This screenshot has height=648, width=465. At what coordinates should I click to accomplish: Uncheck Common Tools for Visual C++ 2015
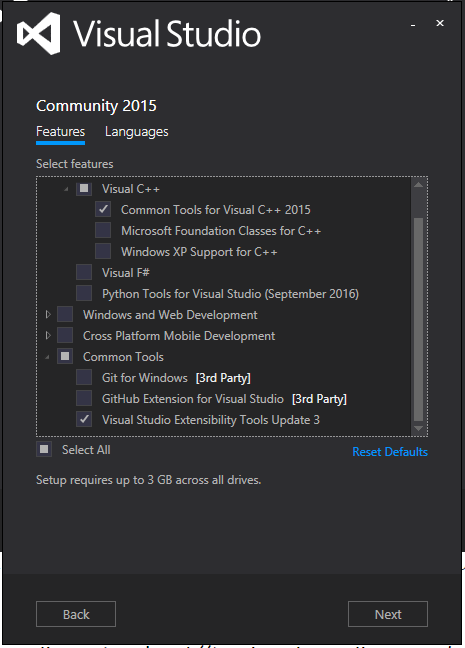coord(103,210)
